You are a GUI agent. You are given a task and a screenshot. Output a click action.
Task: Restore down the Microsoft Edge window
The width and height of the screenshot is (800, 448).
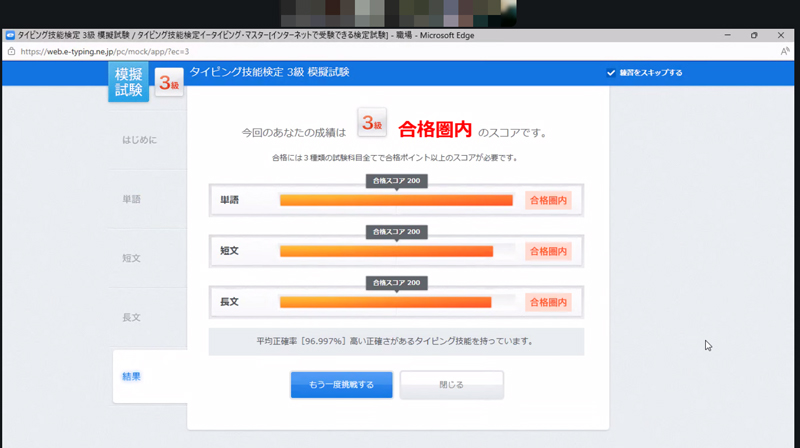pyautogui.click(x=754, y=35)
